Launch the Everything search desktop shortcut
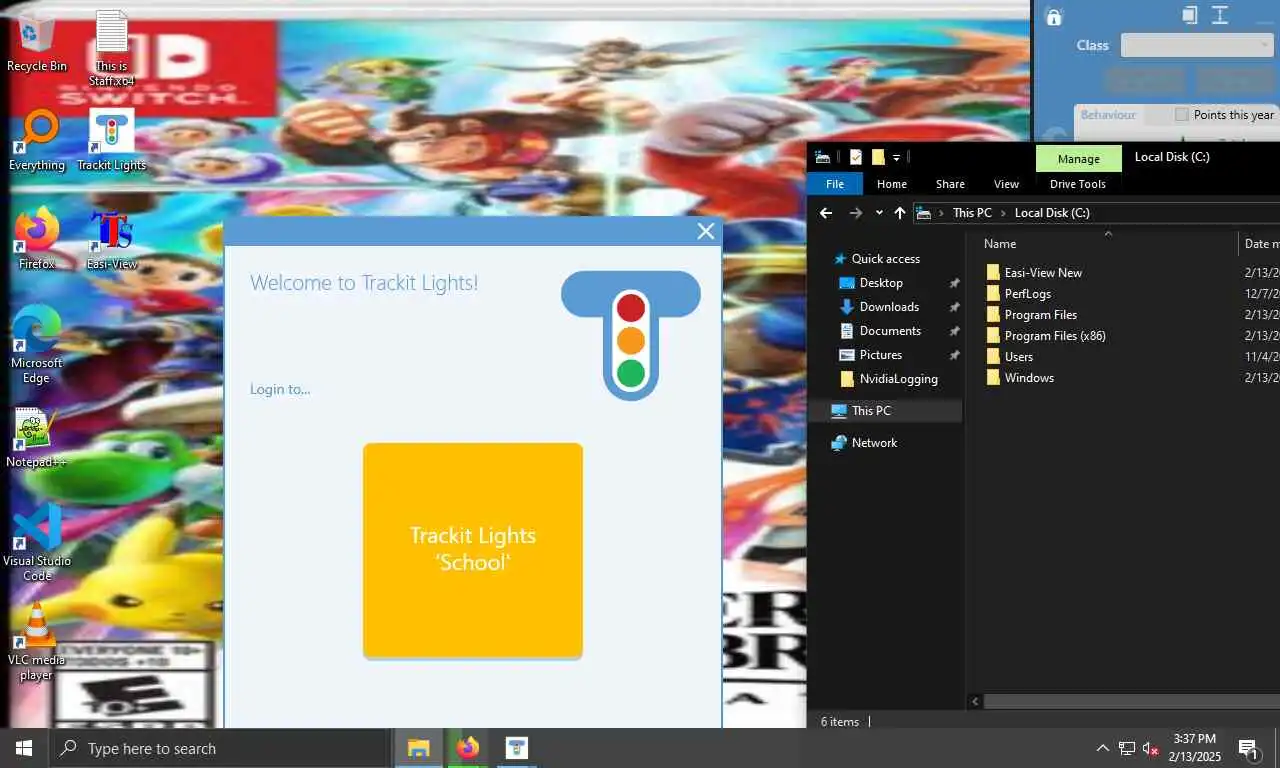The image size is (1280, 768). point(37,141)
